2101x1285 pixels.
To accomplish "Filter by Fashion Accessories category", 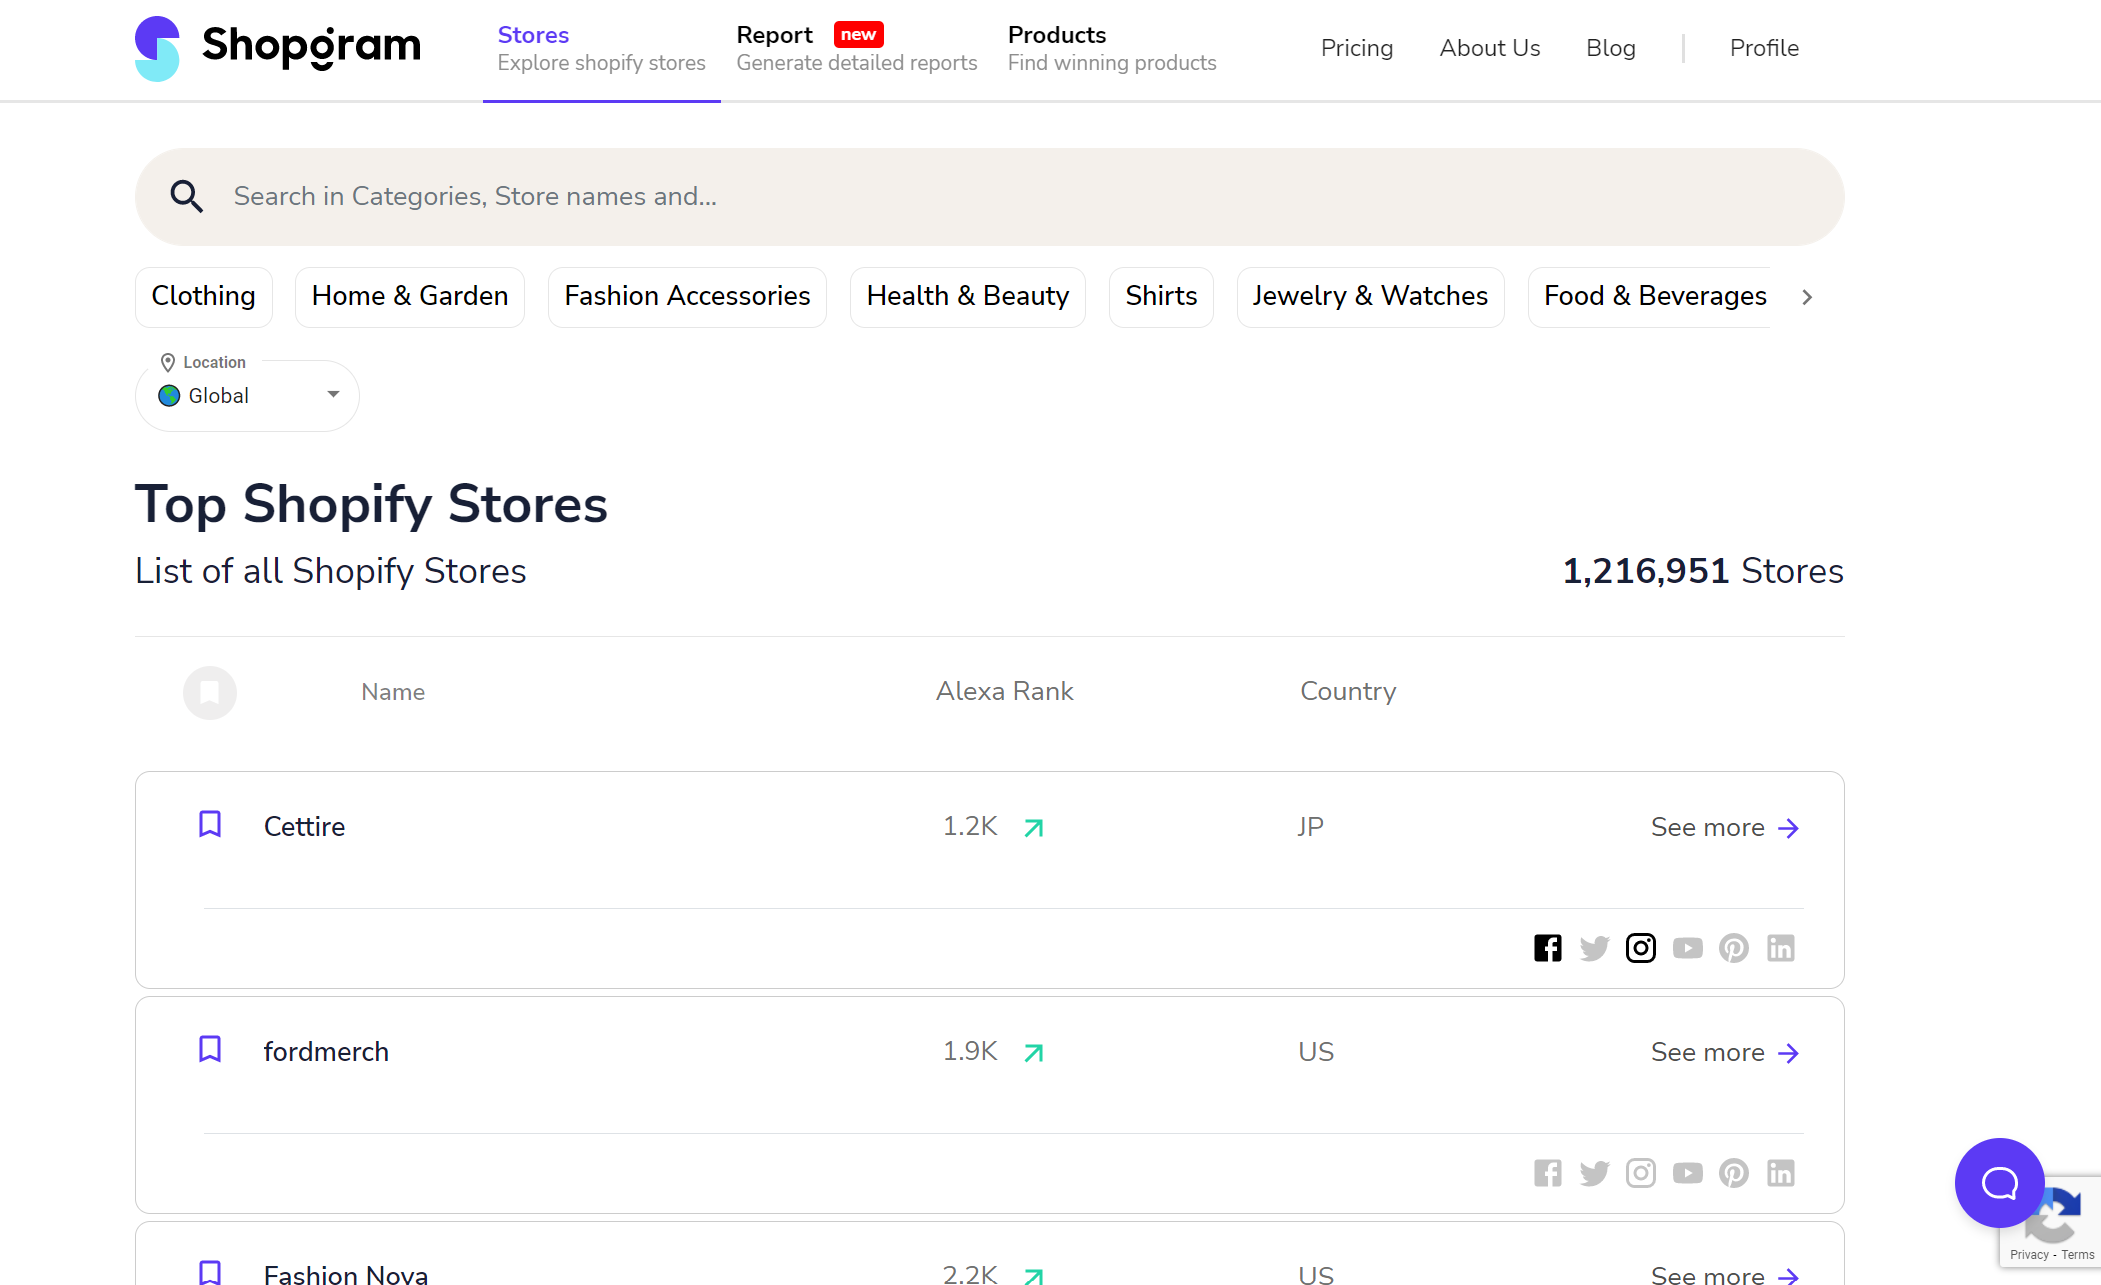I will [x=687, y=297].
